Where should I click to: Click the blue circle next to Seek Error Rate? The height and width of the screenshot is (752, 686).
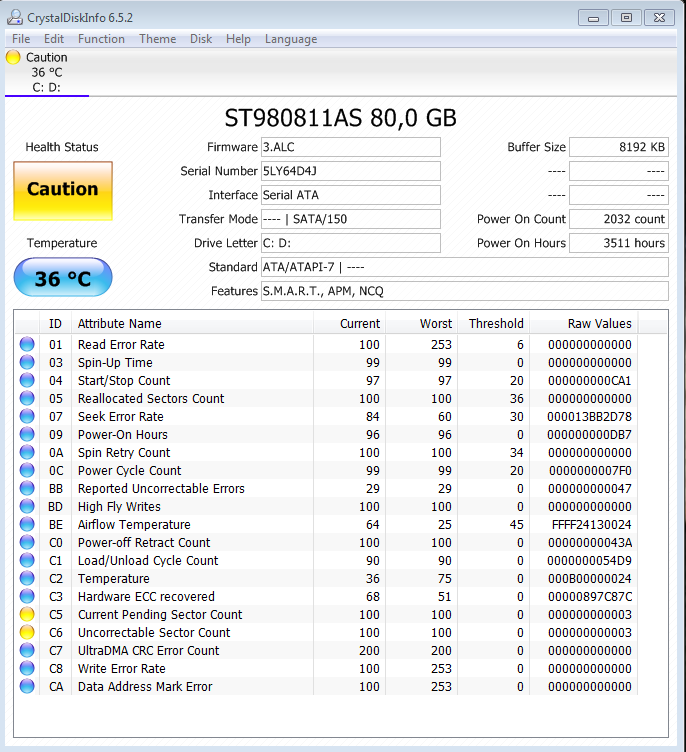pos(27,416)
